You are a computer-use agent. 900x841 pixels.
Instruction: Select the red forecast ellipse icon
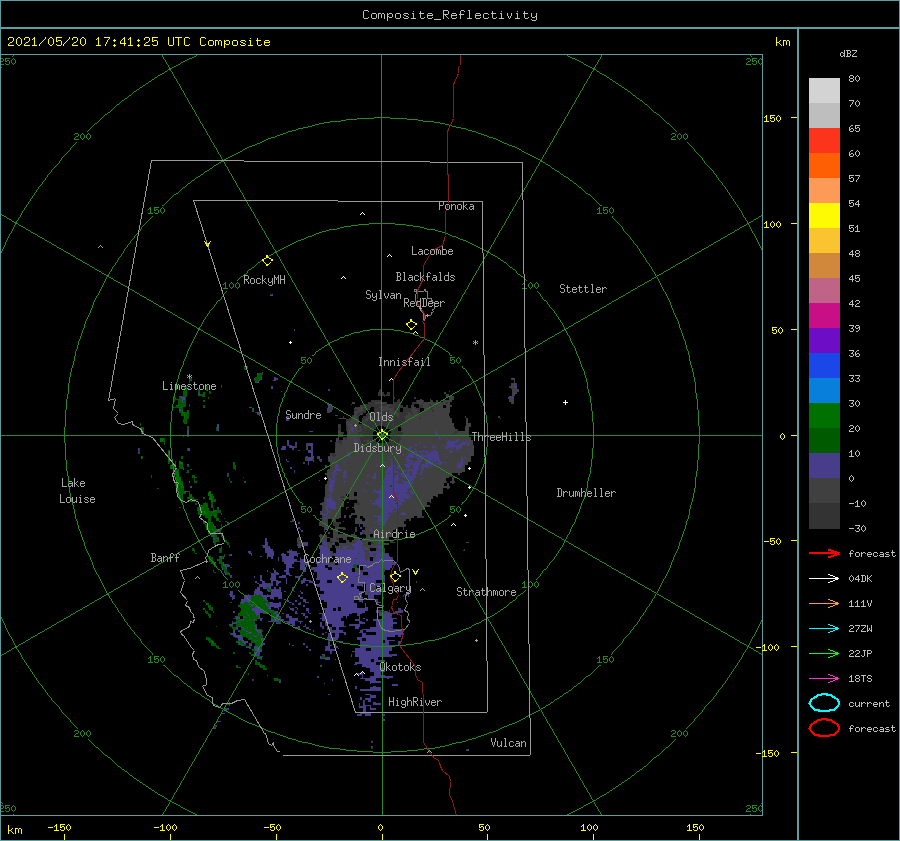[x=824, y=728]
